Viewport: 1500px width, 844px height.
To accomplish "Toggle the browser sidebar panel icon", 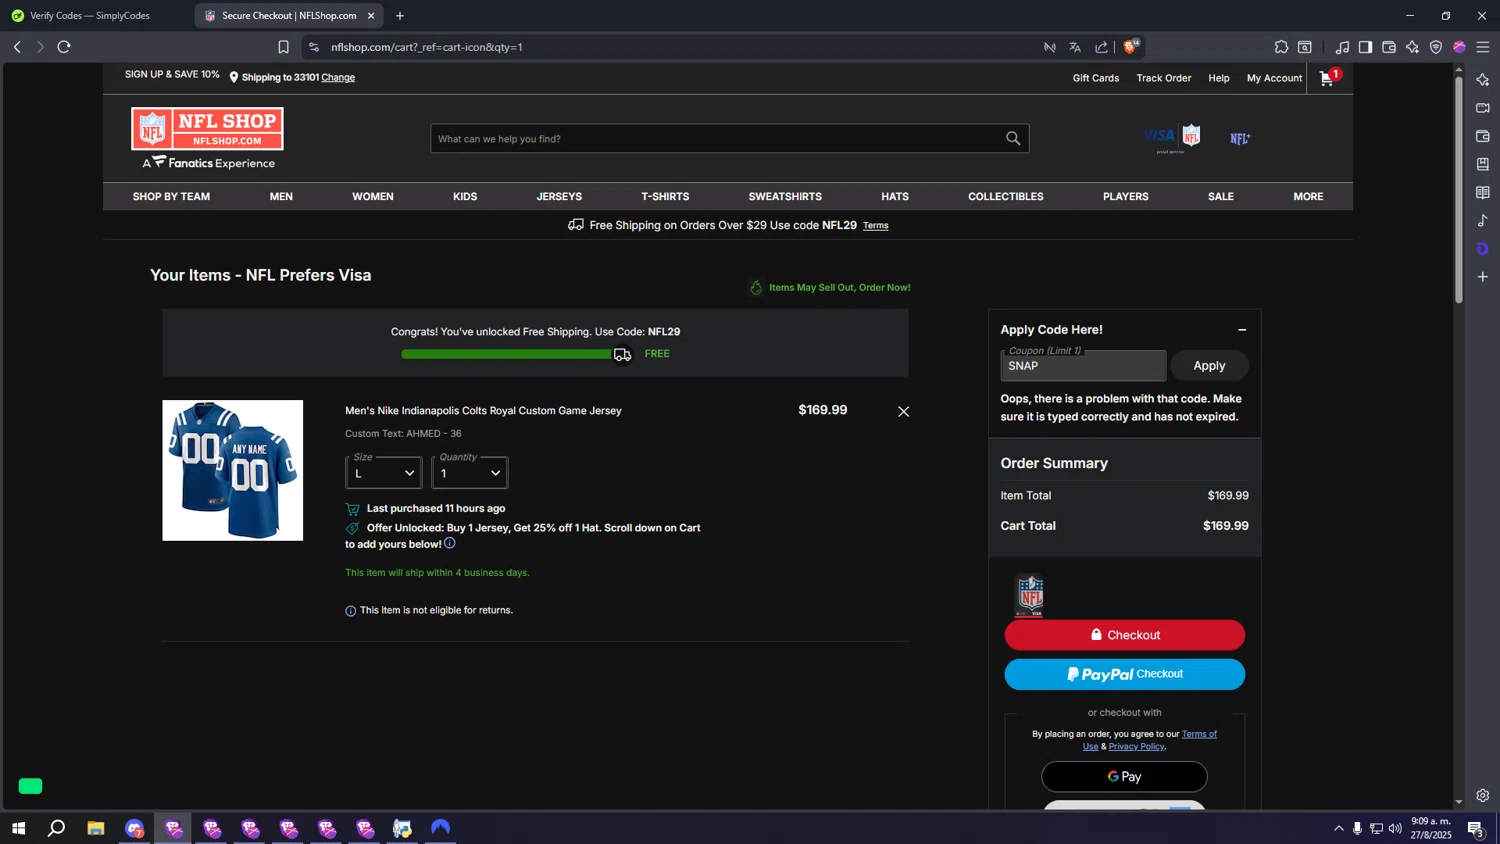I will pyautogui.click(x=1365, y=47).
